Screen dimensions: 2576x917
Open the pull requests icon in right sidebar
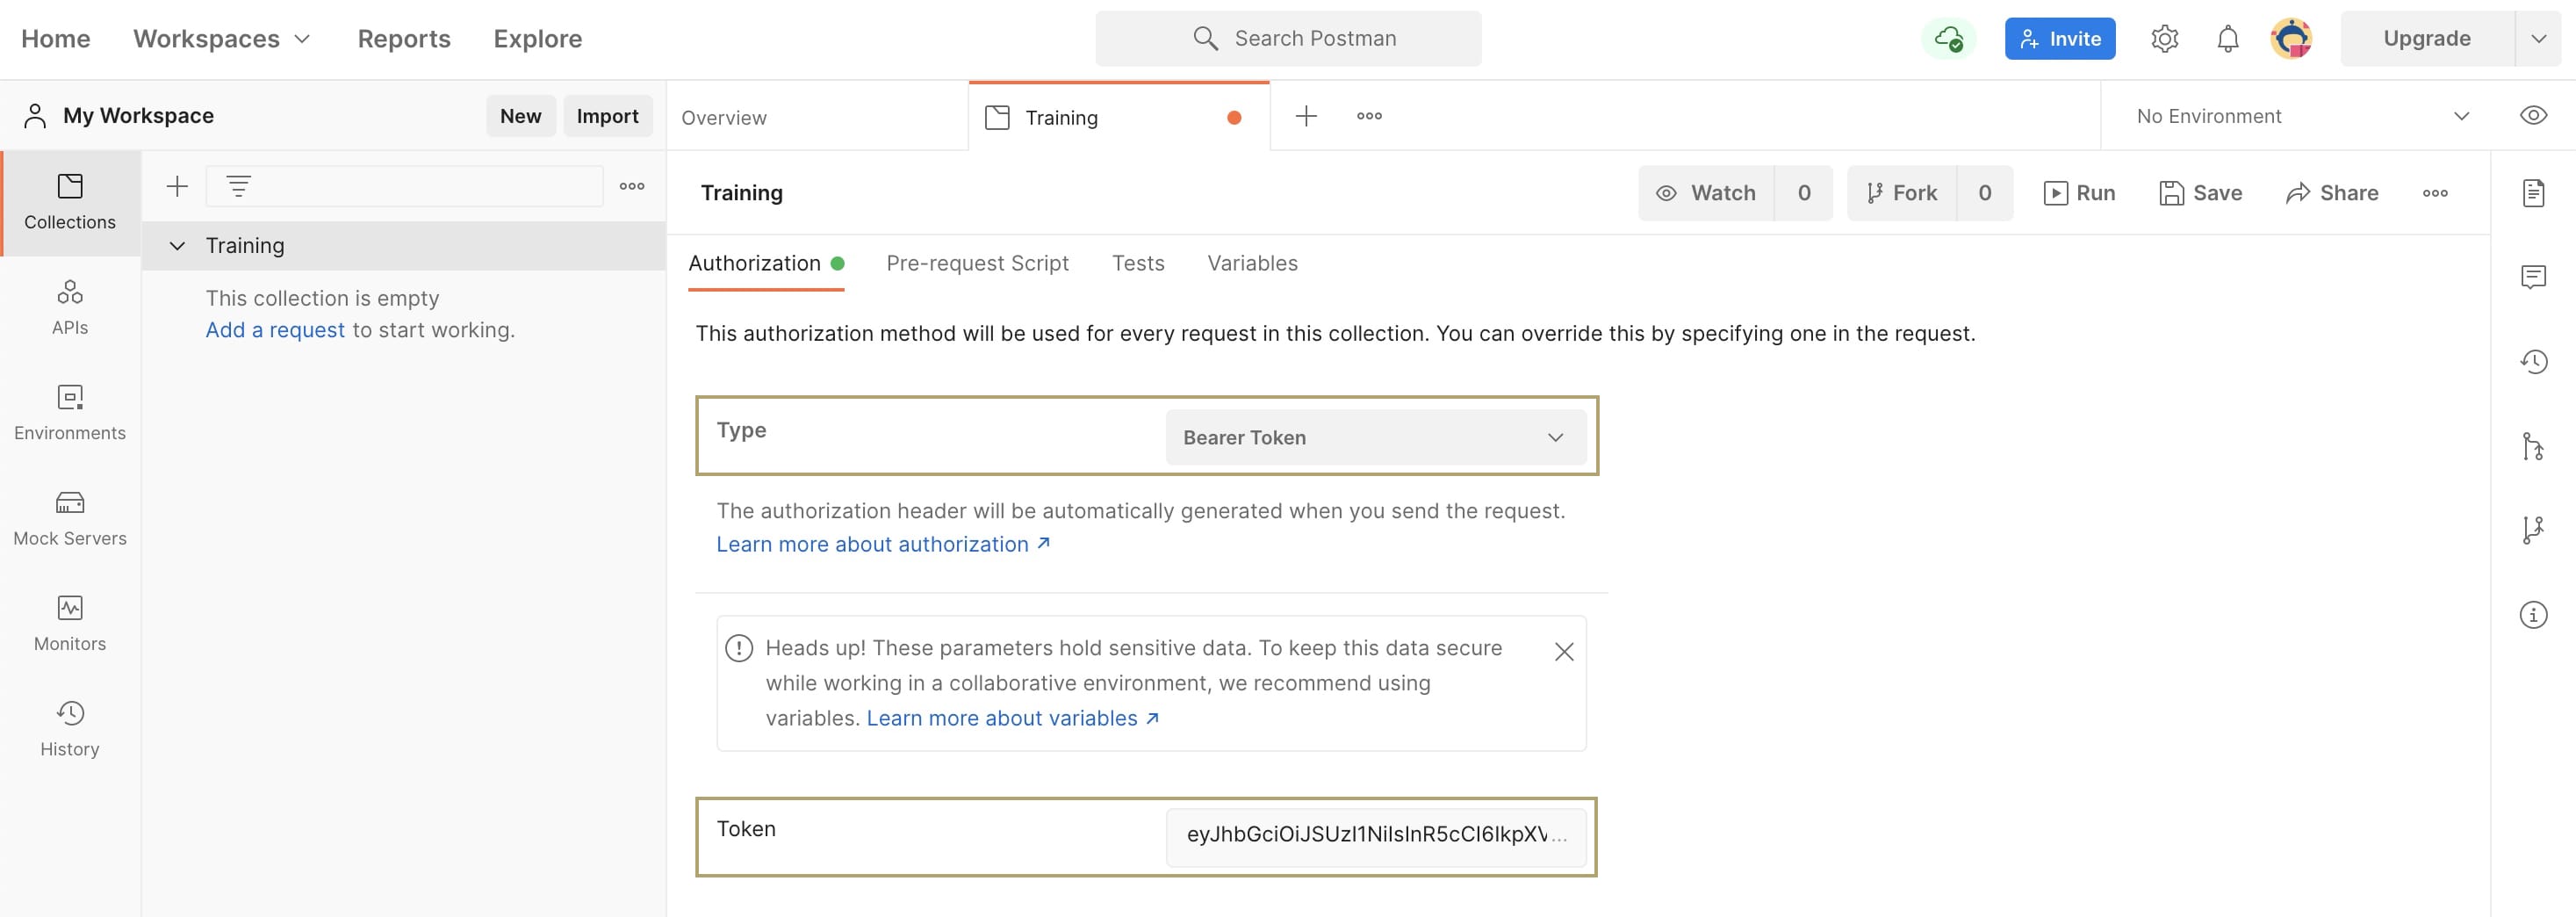coord(2533,446)
